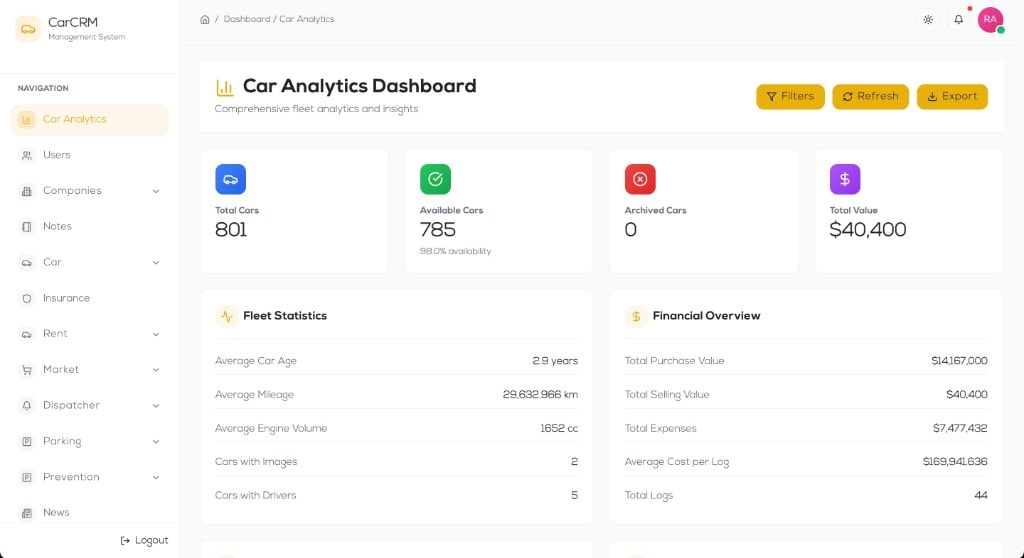Click the dashboard title bar-chart icon
The image size is (1024, 558).
click(x=225, y=87)
